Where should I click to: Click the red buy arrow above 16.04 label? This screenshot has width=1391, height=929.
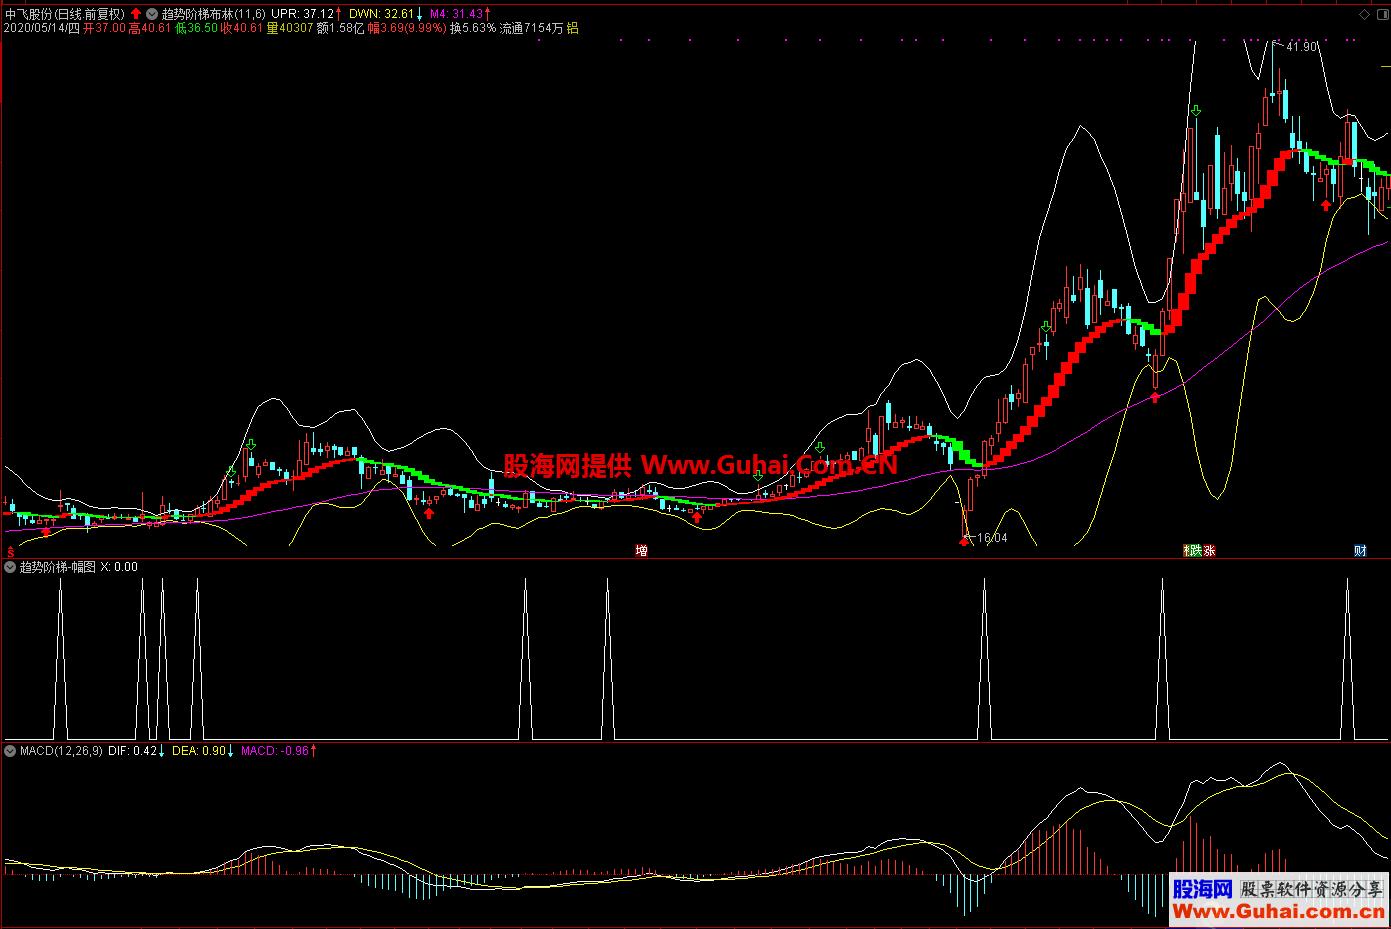964,540
